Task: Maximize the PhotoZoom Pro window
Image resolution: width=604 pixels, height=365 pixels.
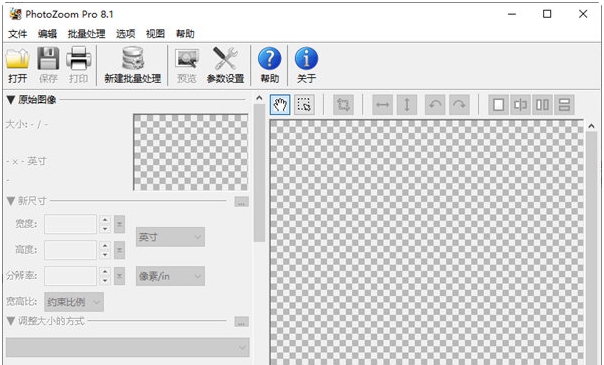Action: point(547,14)
